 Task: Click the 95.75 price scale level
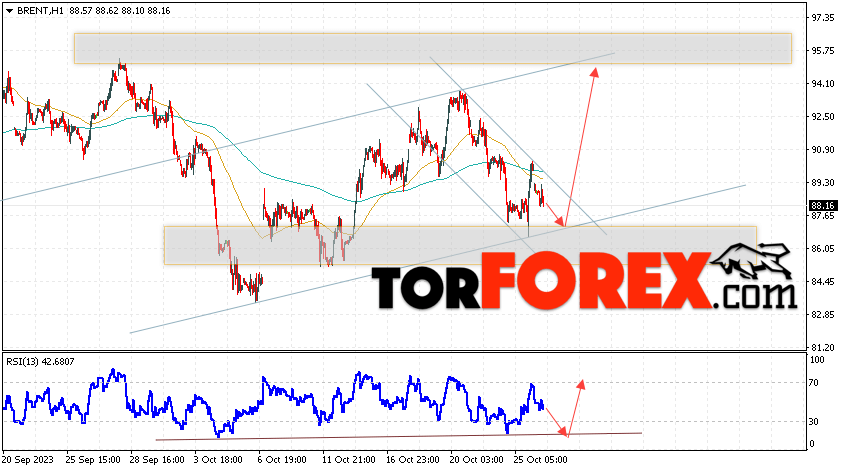(823, 51)
